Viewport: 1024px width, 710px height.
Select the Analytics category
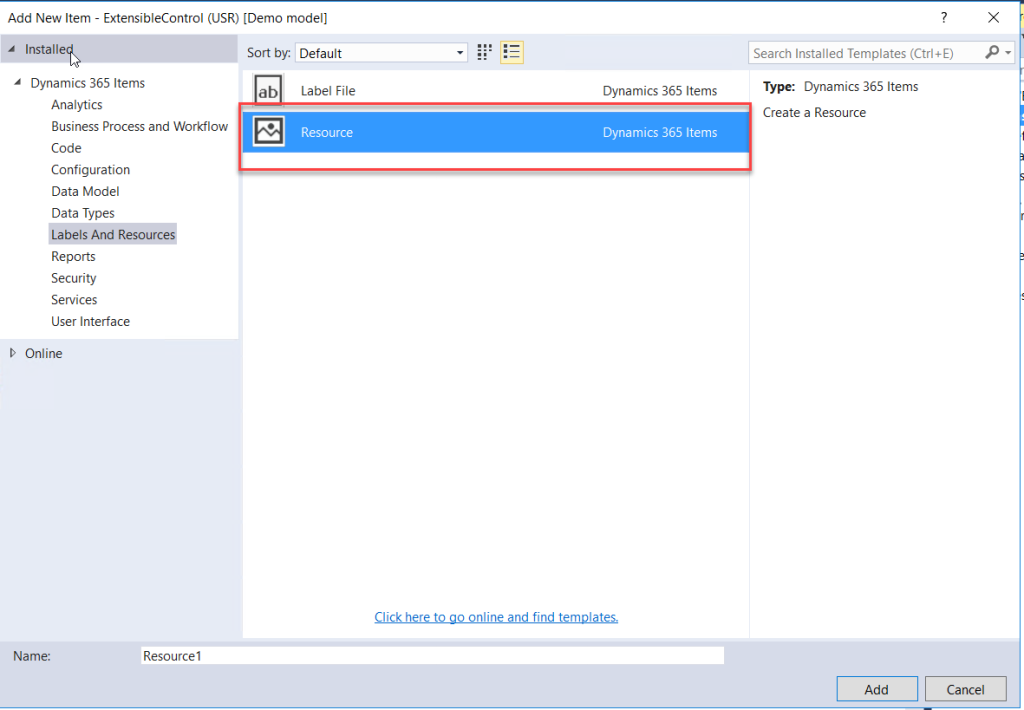point(77,105)
